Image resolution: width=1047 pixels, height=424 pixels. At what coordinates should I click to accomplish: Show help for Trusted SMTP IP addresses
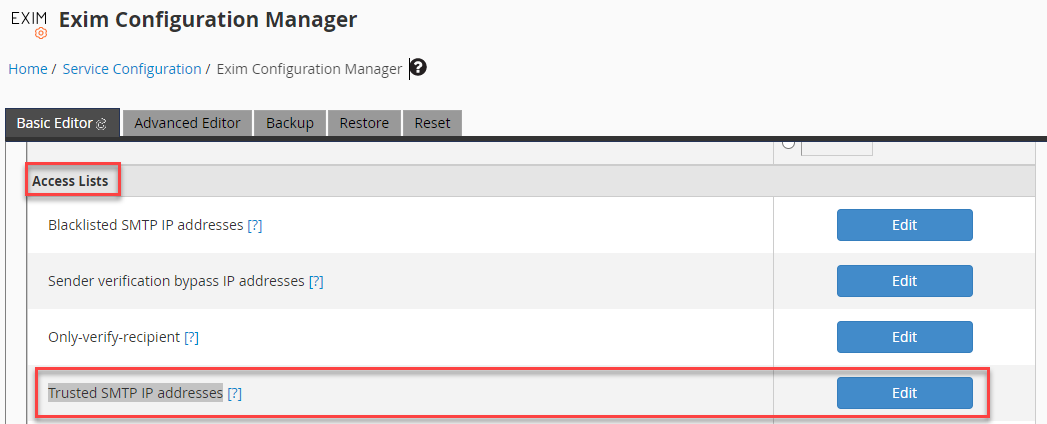coord(235,394)
